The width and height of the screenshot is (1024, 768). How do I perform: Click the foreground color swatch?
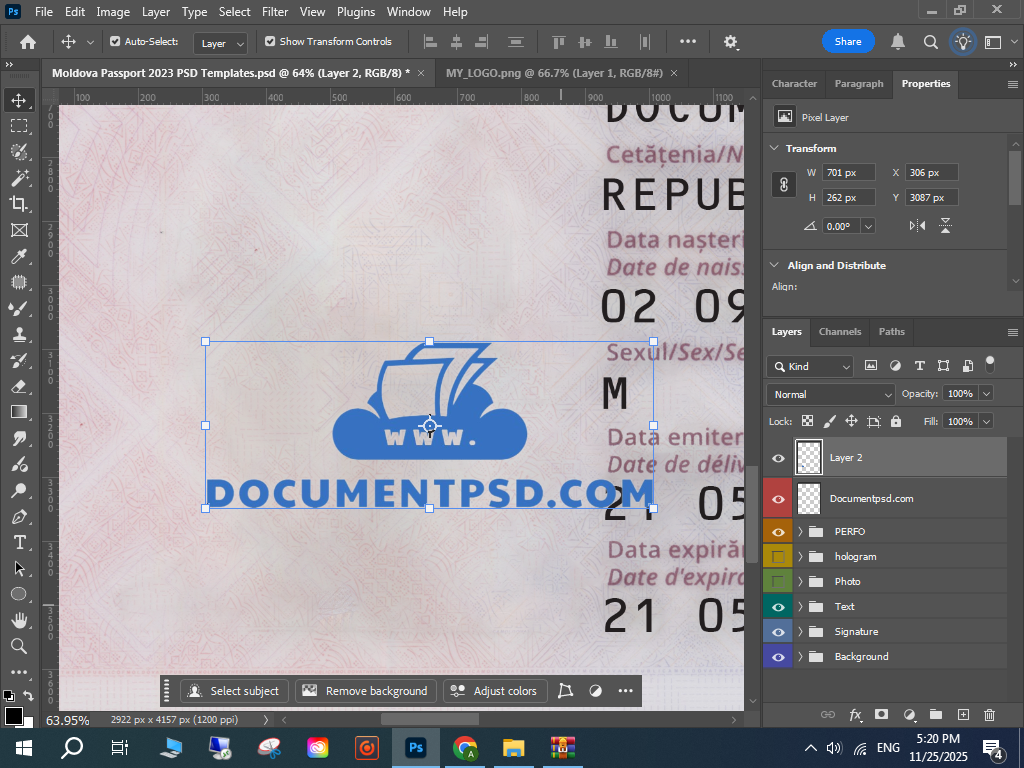[x=13, y=716]
